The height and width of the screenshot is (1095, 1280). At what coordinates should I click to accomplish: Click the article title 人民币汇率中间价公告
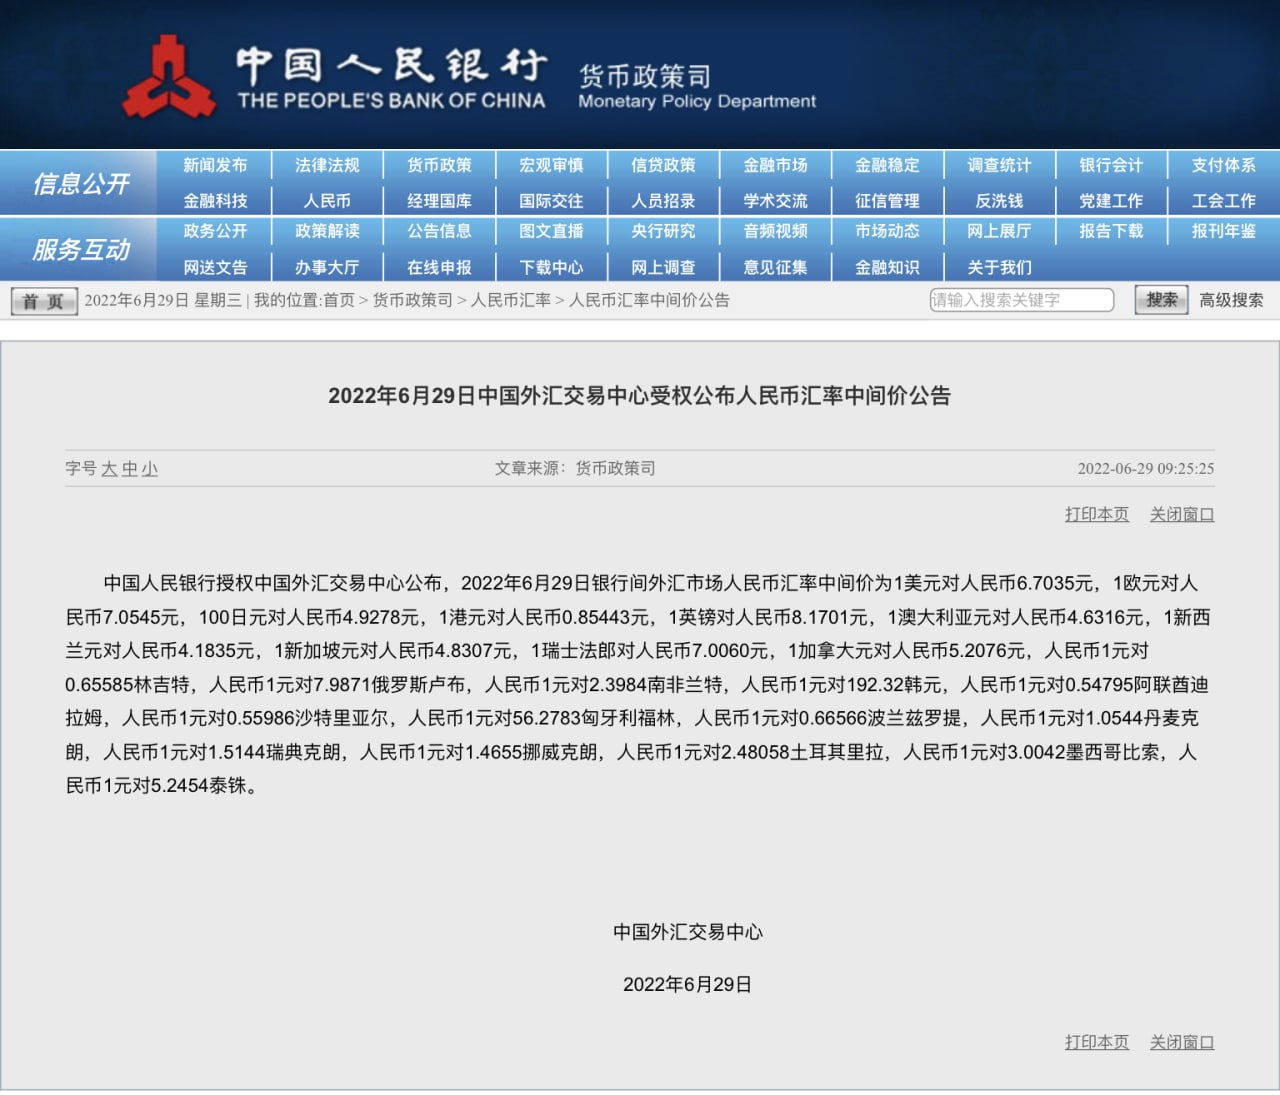pyautogui.click(x=640, y=396)
